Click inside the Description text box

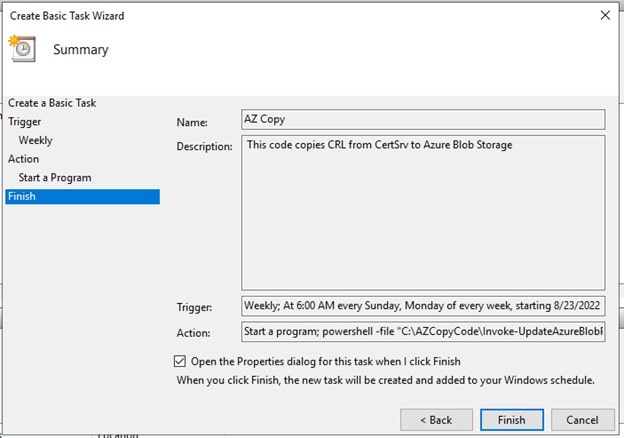click(423, 212)
